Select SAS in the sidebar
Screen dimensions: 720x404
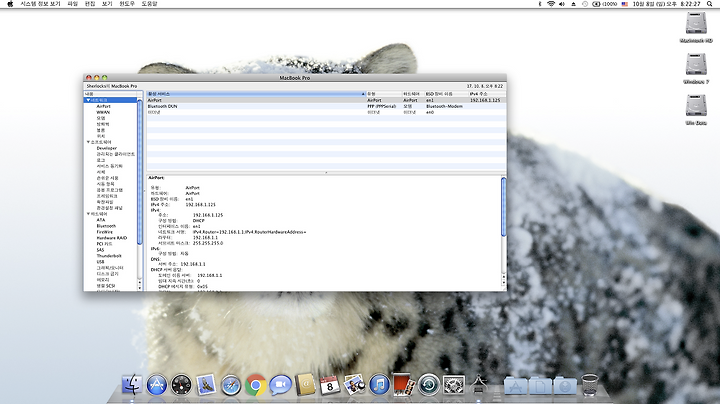[x=100, y=250]
